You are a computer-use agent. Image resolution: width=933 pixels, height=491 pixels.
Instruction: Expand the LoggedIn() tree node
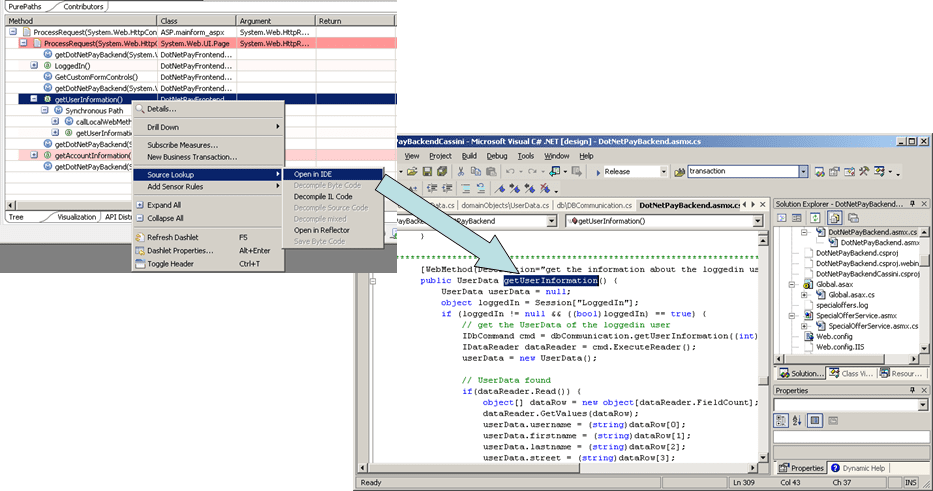(x=34, y=65)
